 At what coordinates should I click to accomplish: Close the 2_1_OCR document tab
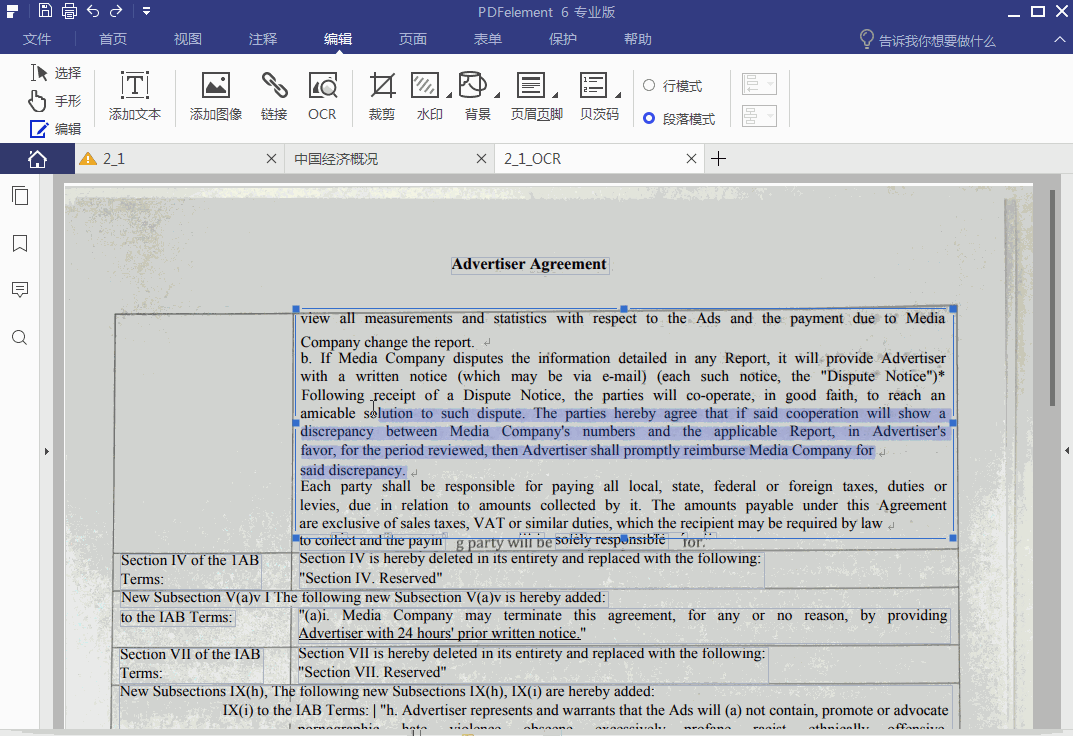691,159
